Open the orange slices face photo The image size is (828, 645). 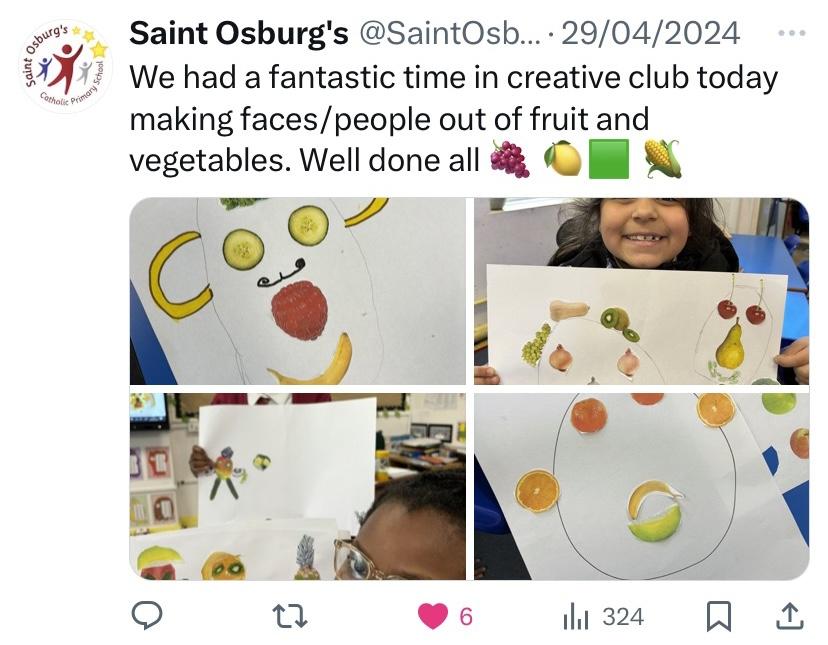[x=641, y=486]
